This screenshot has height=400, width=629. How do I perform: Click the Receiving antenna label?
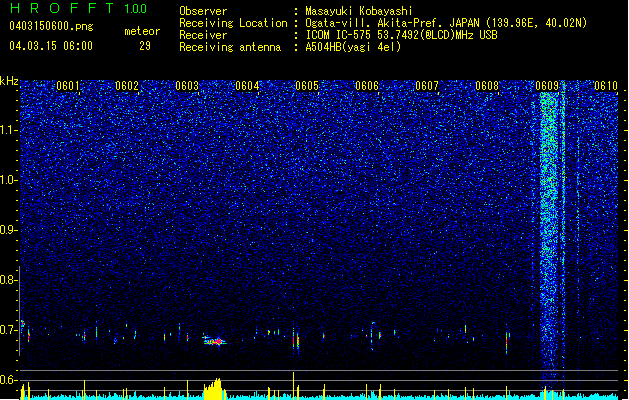click(x=230, y=47)
